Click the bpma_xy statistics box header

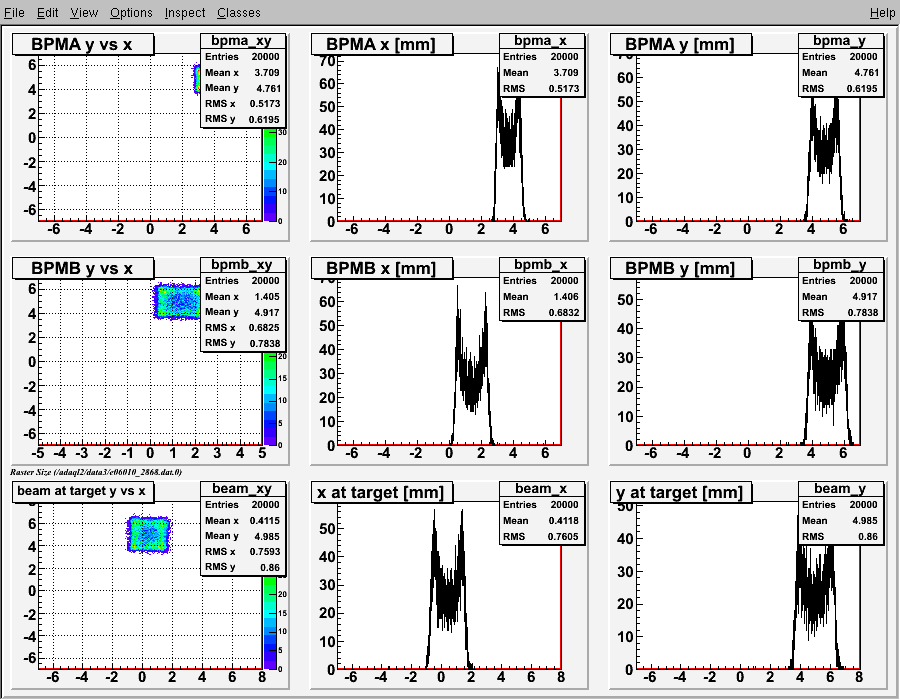(x=242, y=40)
